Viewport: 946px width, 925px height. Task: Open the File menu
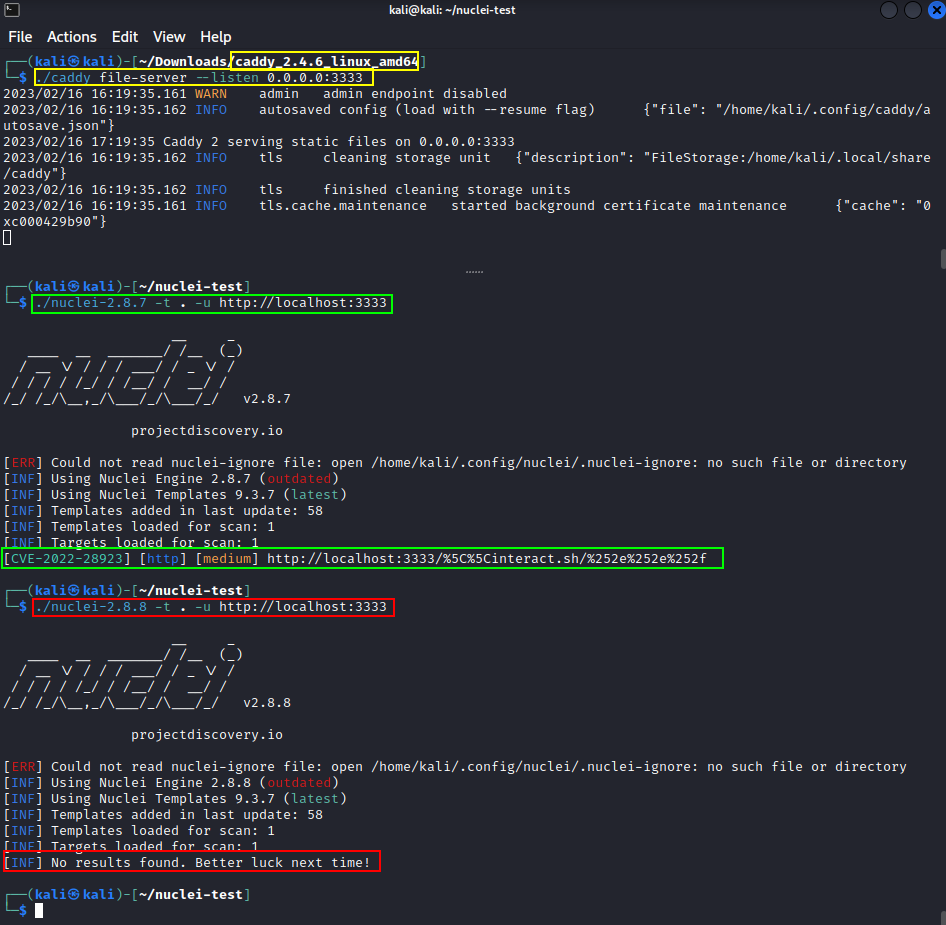[x=20, y=37]
